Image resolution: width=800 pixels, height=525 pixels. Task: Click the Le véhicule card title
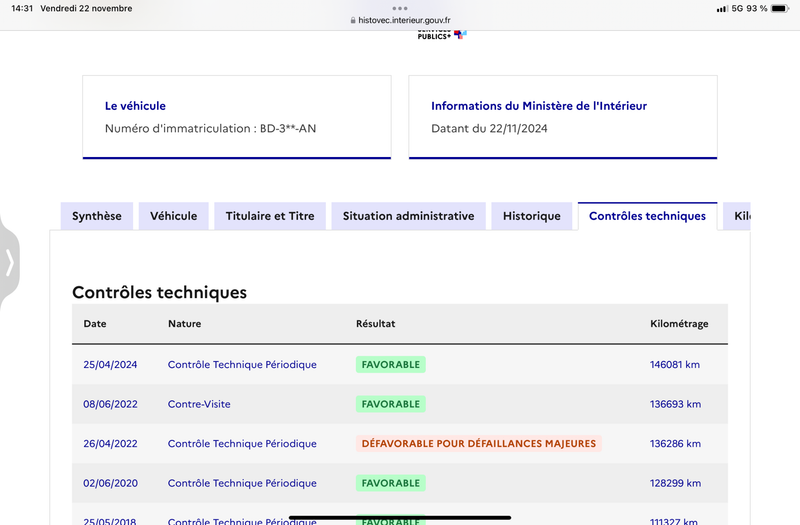point(135,106)
